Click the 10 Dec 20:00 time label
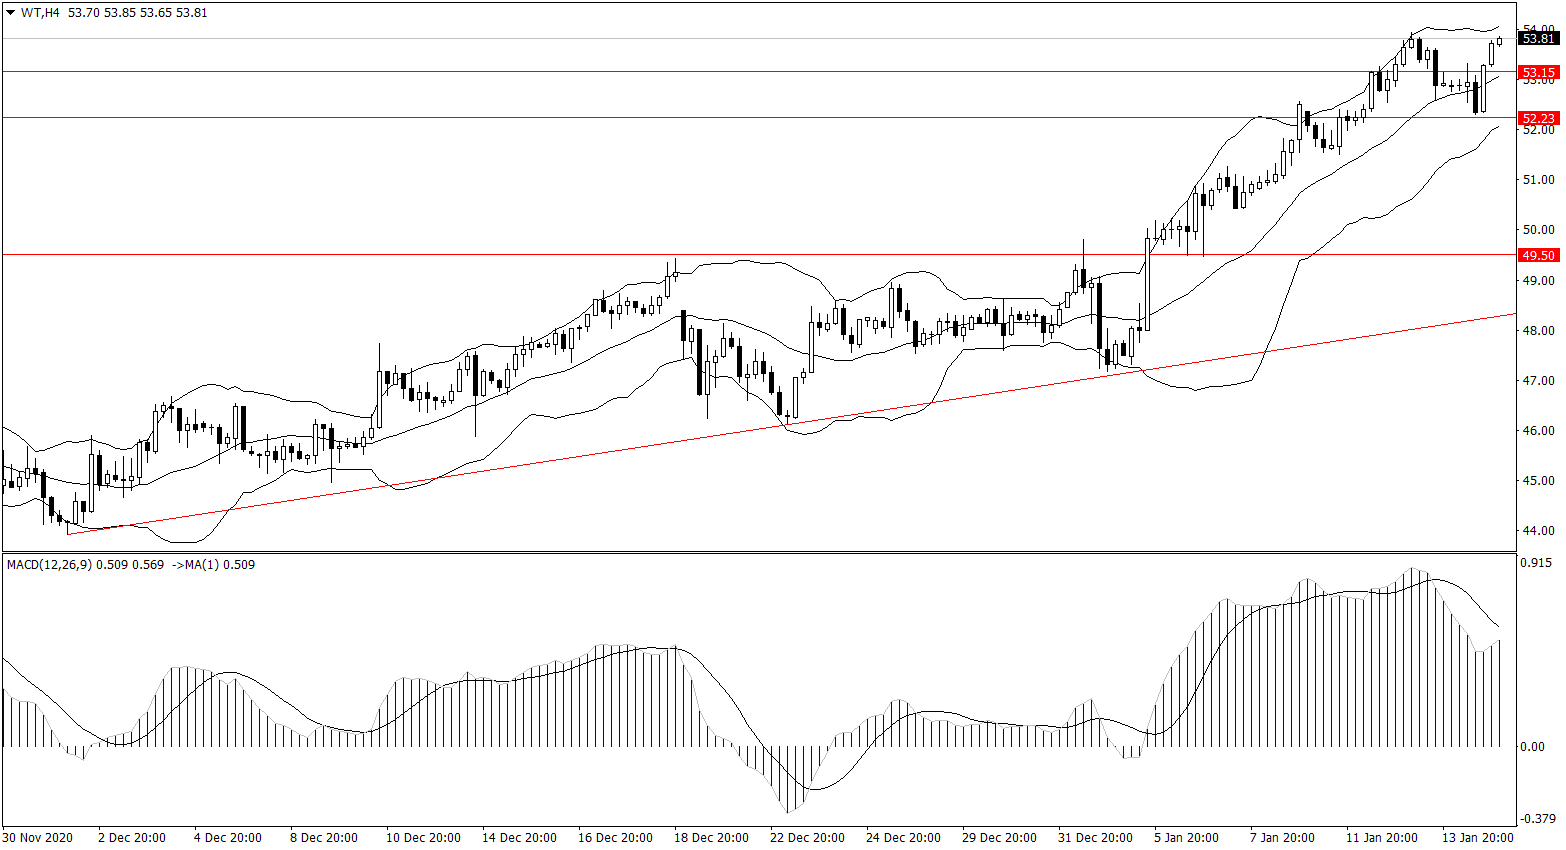Viewport: 1566px width, 850px height. point(423,838)
